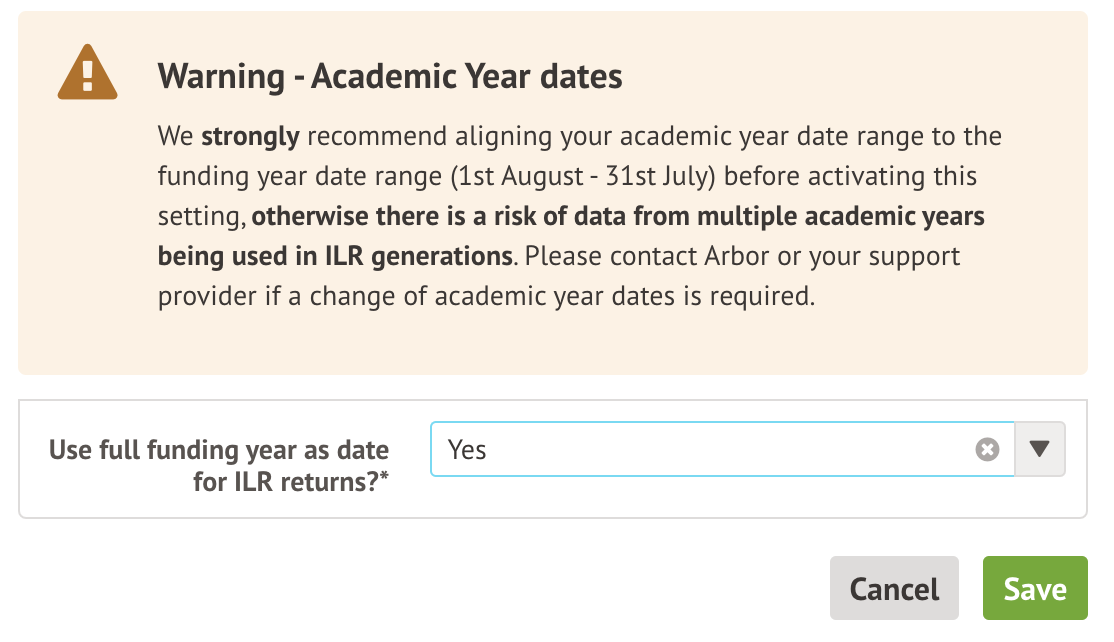Click the last warning line starting with "provider"
The image size is (1114, 642).
click(487, 297)
